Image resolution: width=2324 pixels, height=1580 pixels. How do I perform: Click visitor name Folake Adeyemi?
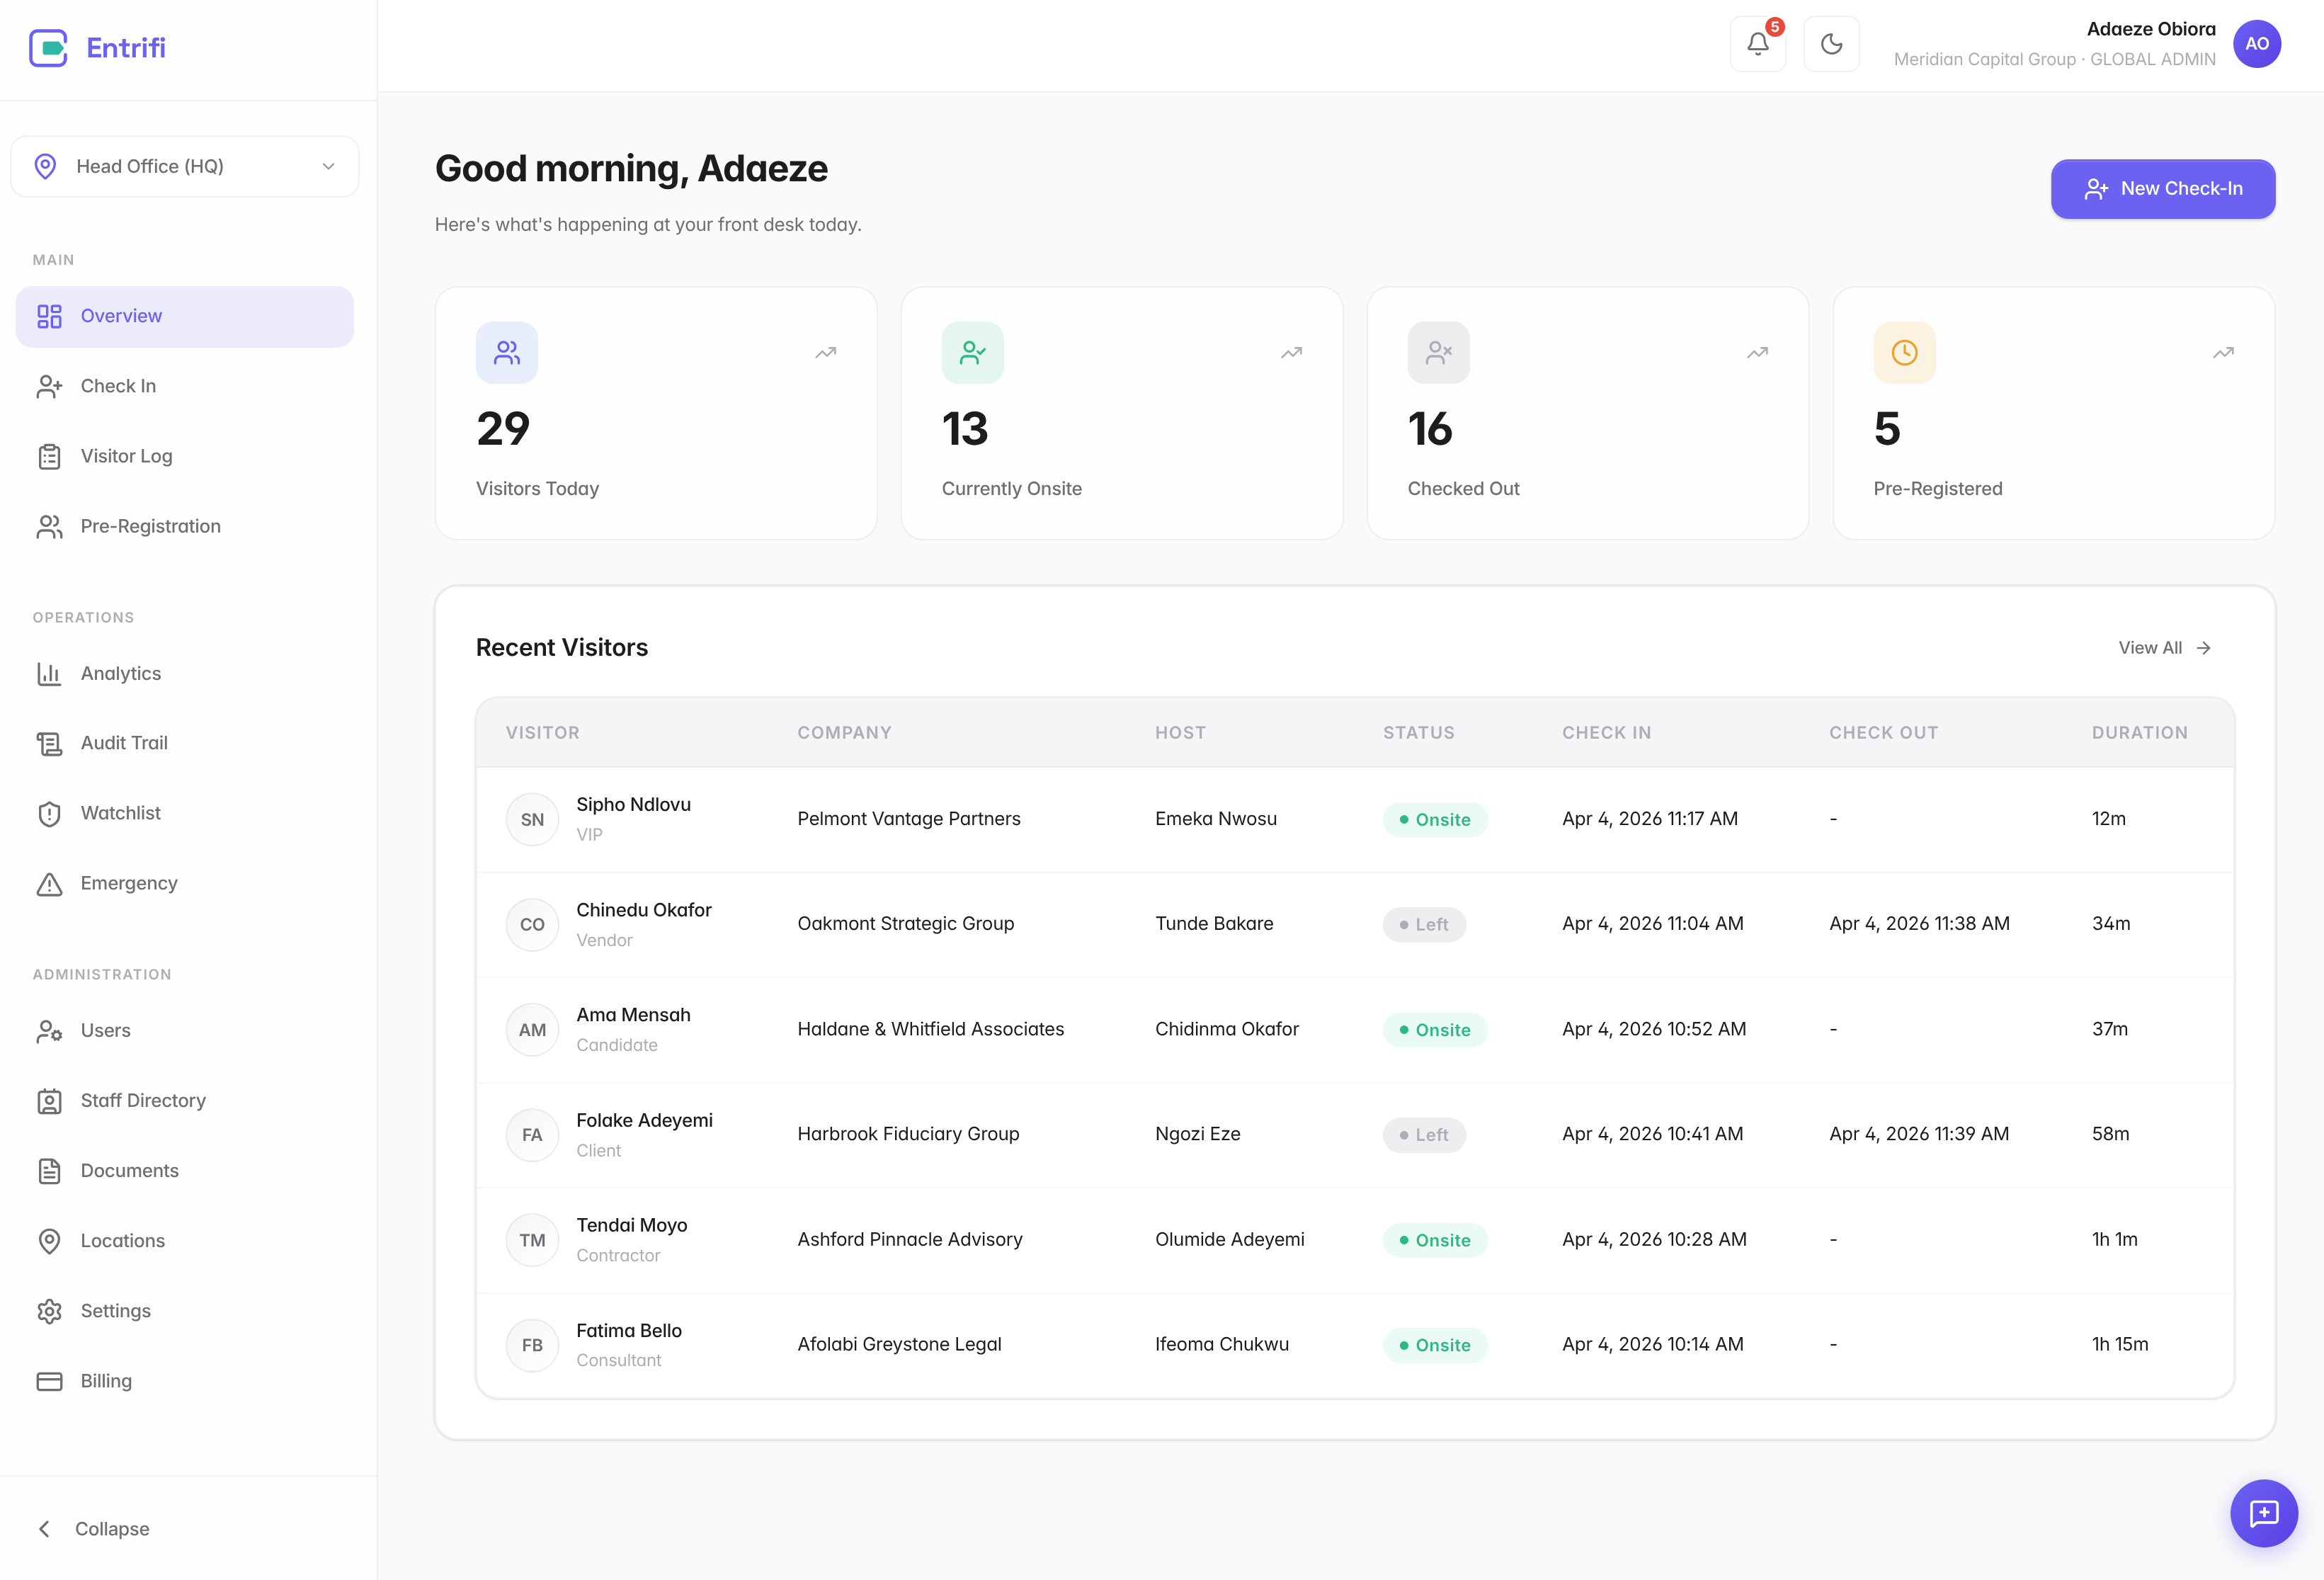644,1120
